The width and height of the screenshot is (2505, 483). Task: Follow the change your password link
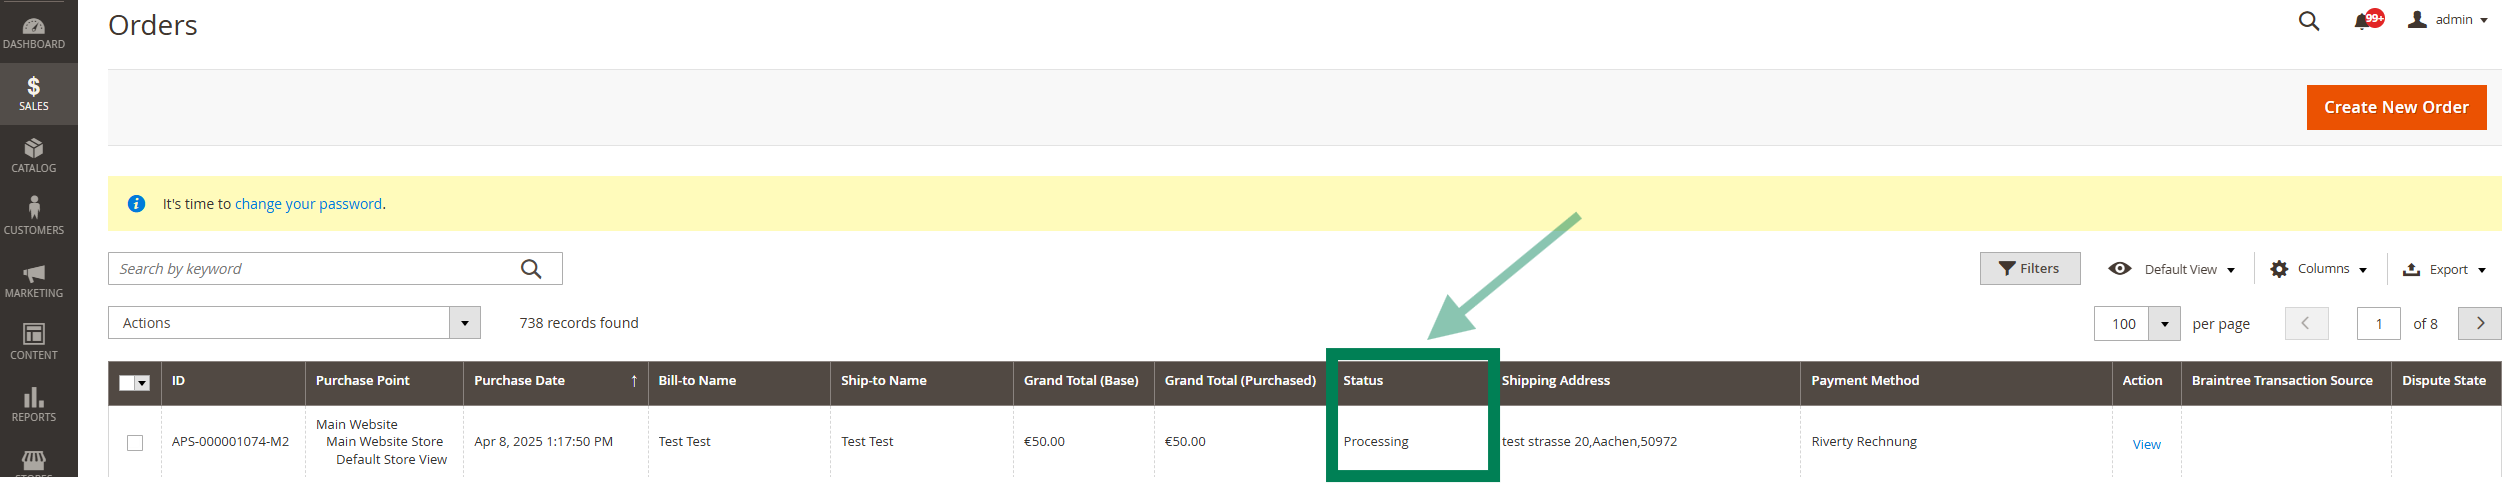[308, 204]
